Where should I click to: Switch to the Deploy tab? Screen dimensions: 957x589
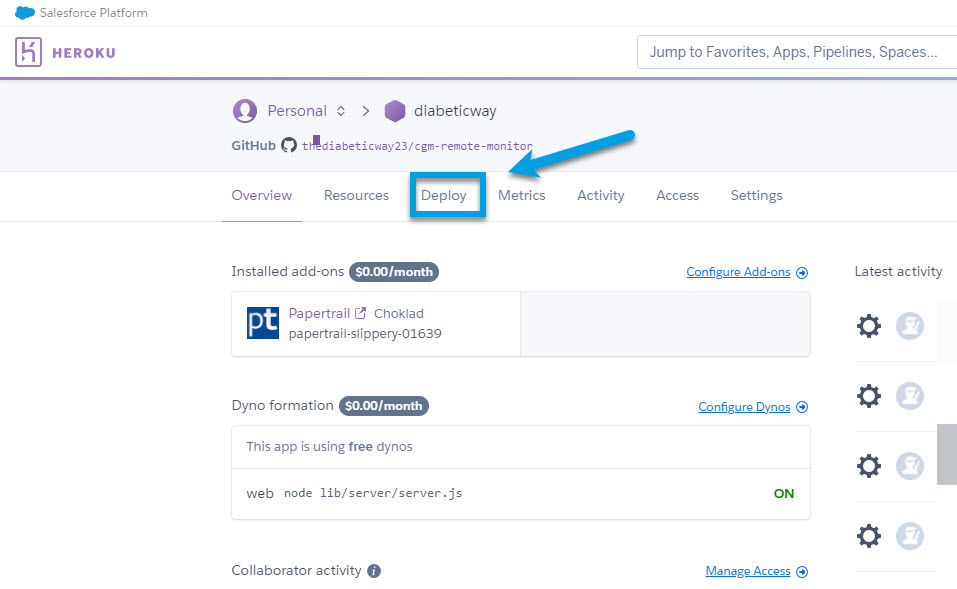point(444,195)
